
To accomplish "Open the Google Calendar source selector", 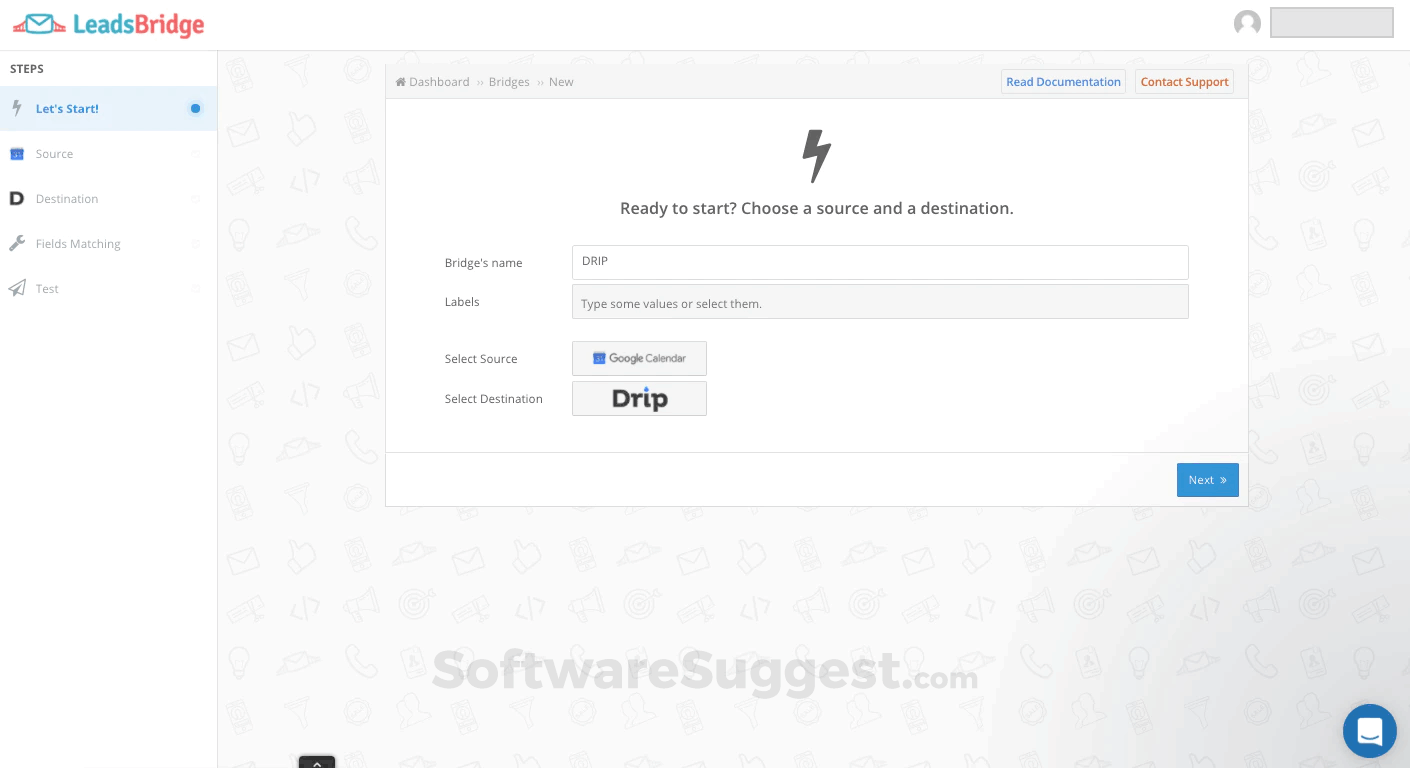I will click(x=639, y=358).
